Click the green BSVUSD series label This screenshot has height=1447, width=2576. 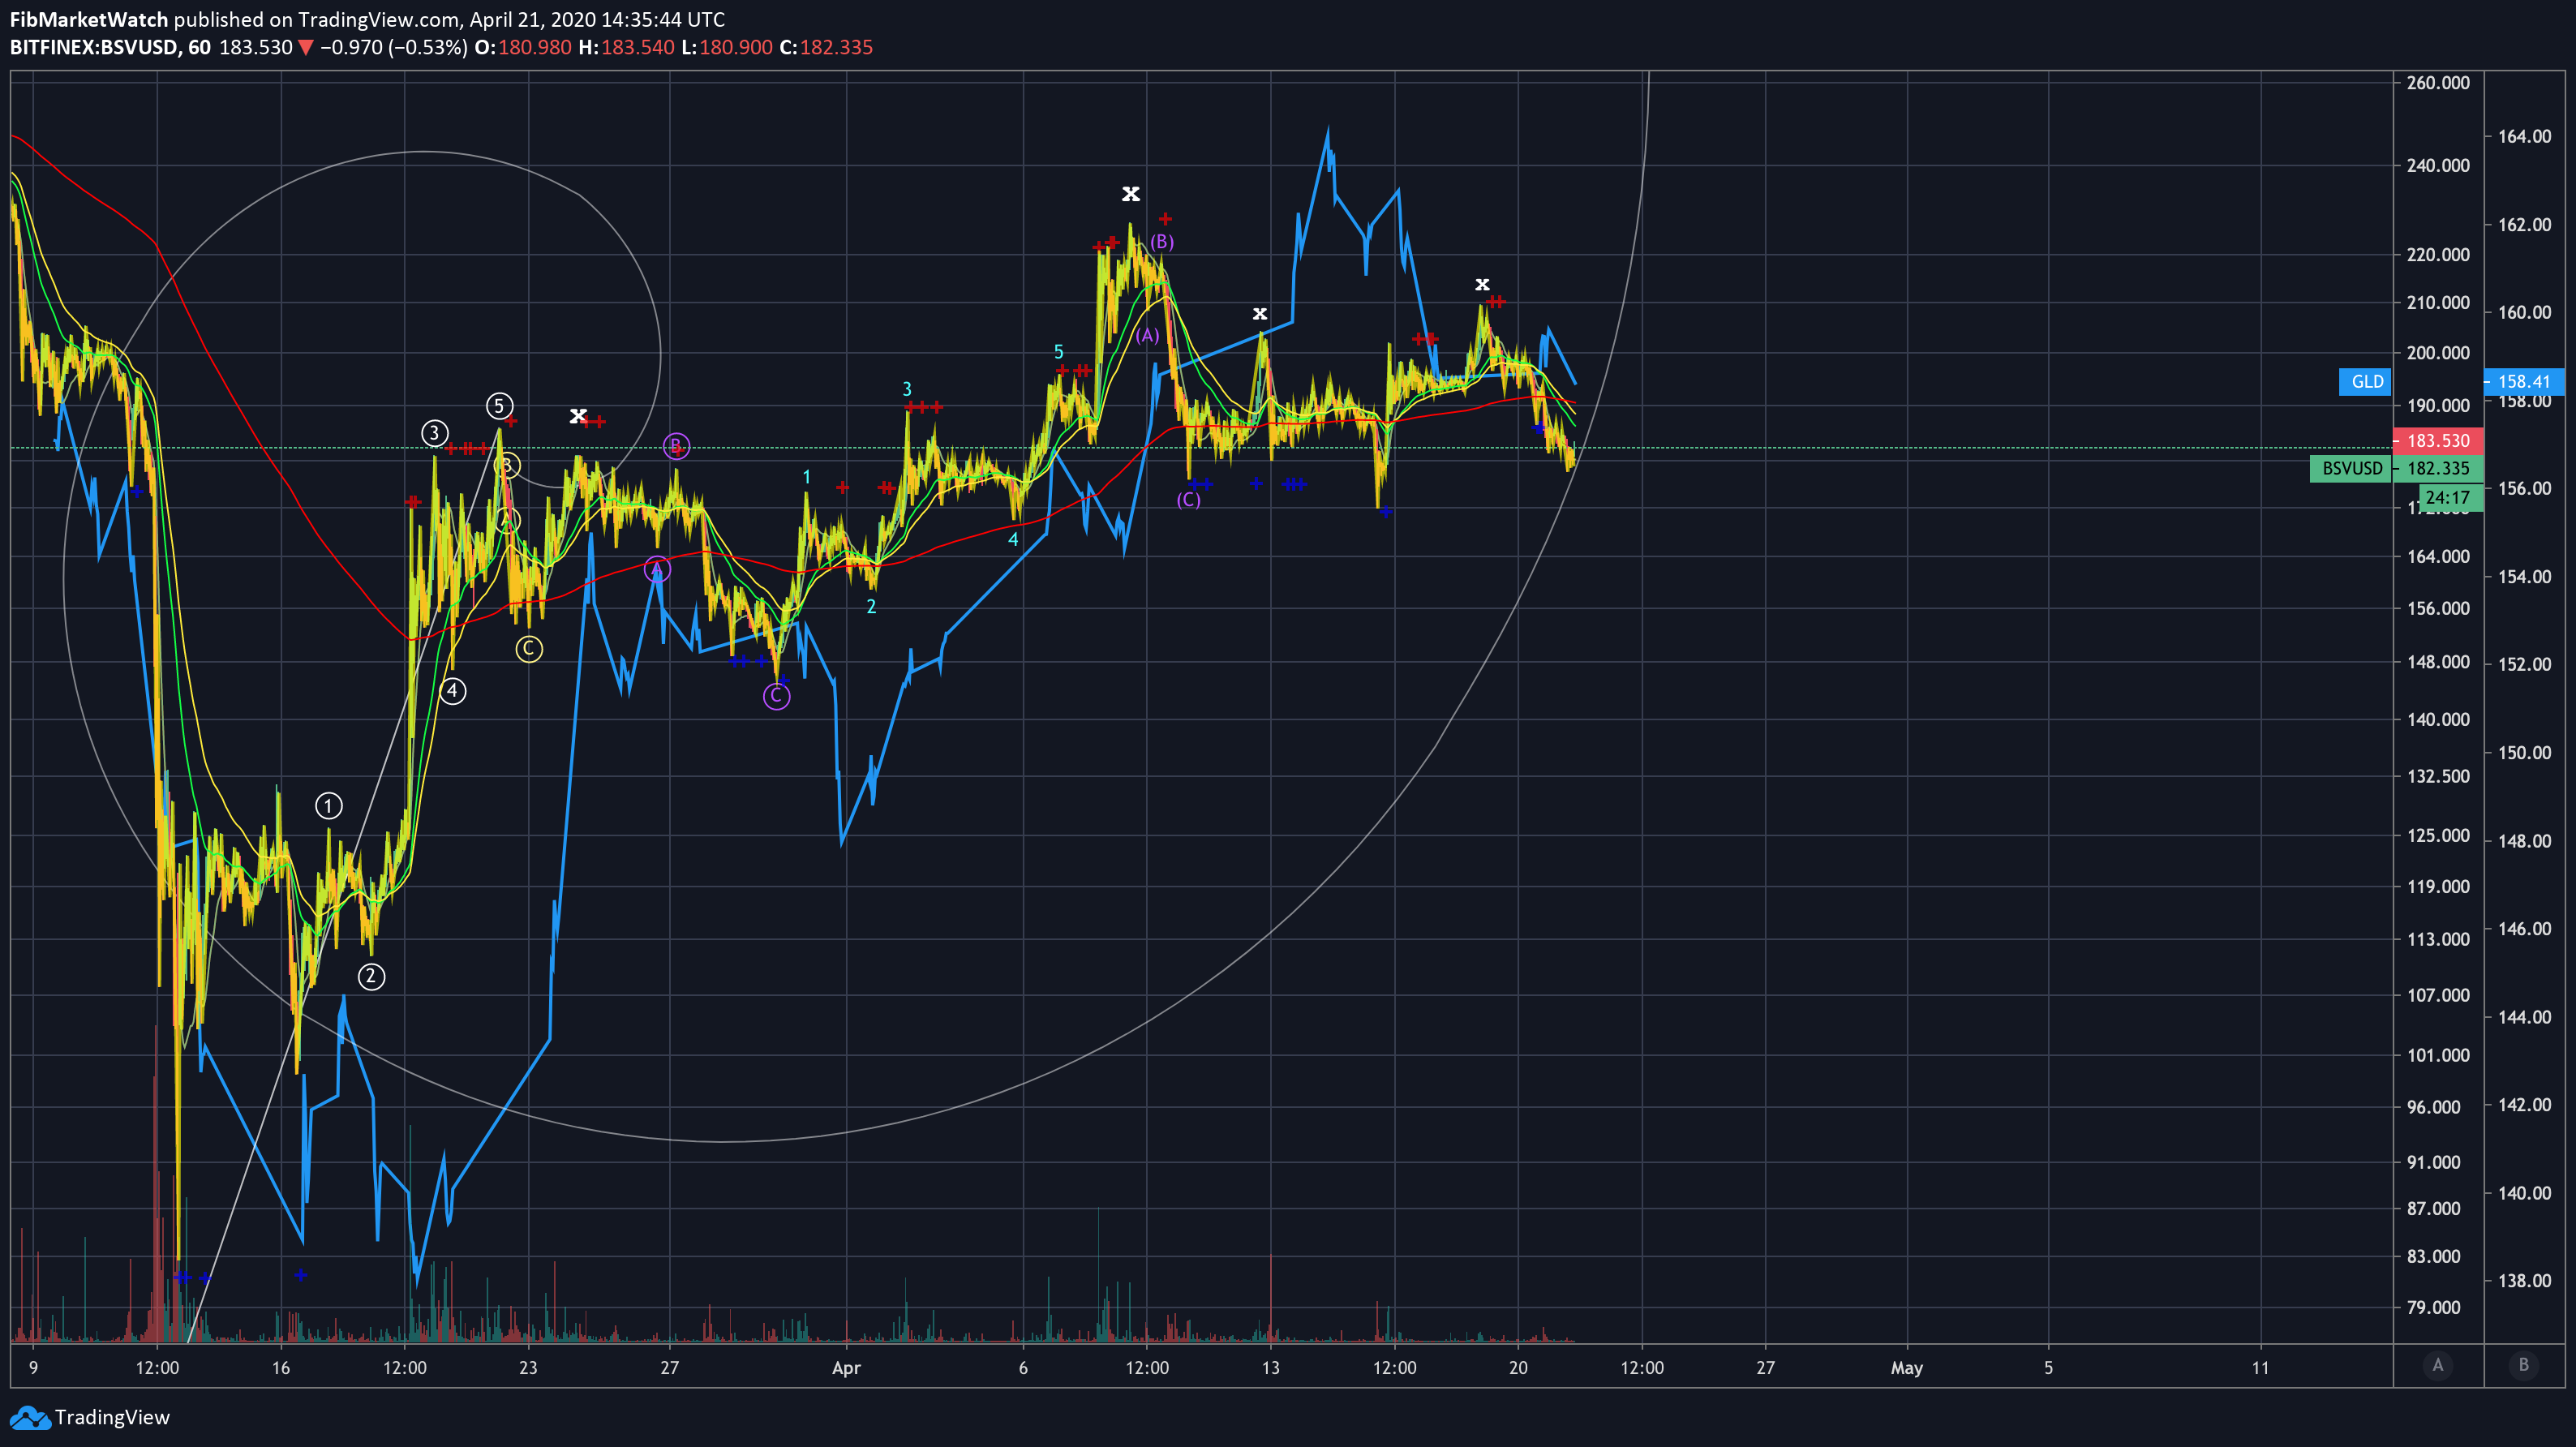pos(2351,468)
